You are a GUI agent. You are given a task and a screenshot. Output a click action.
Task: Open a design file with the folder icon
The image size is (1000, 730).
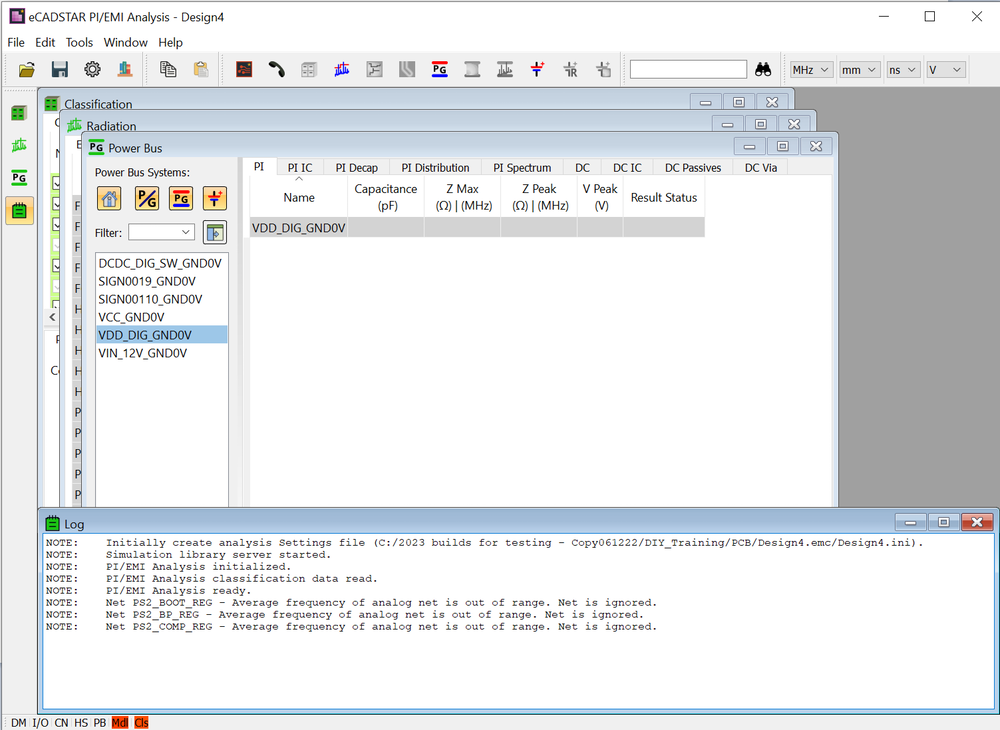pos(27,69)
